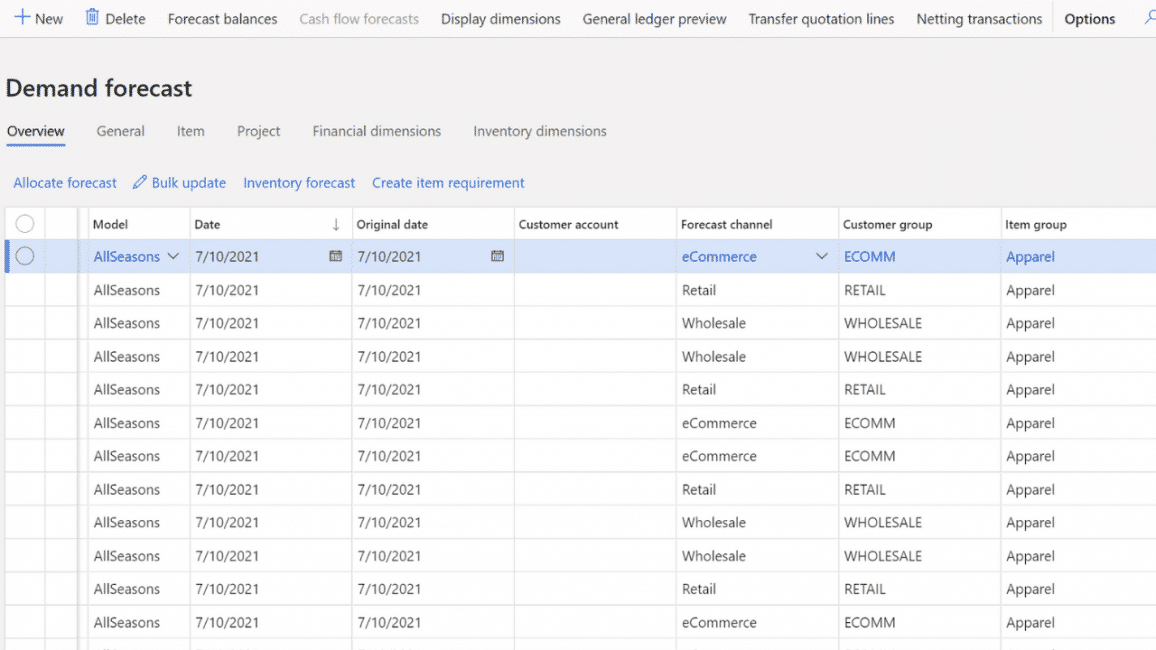This screenshot has height=650, width=1156.
Task: Sort by the Date column header
Action: [x=207, y=225]
